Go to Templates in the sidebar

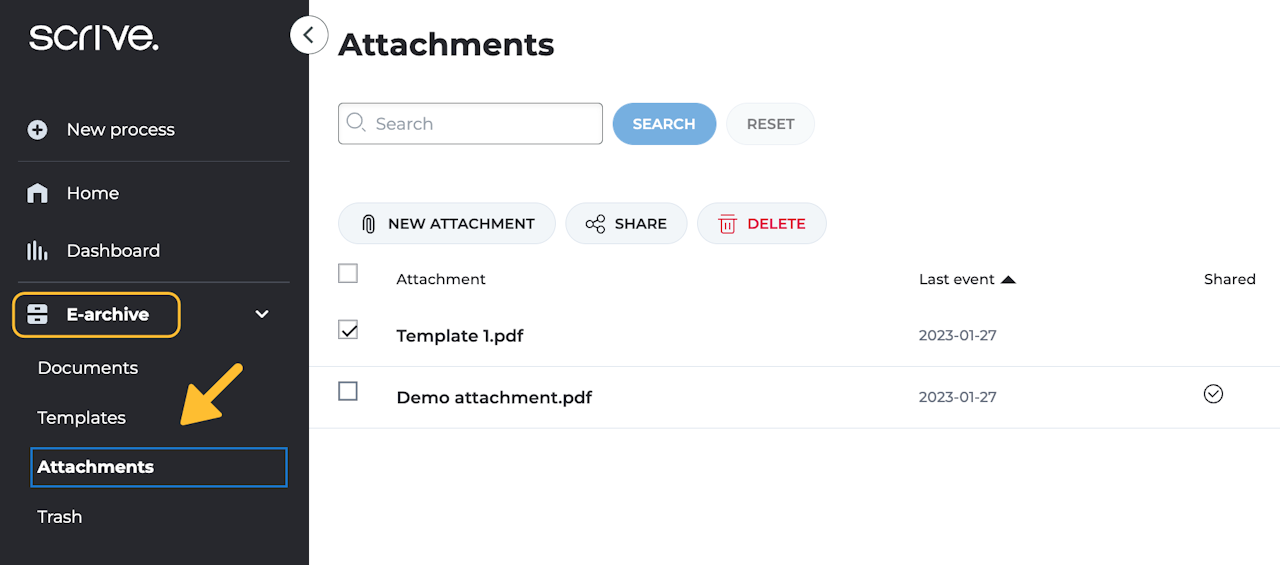(82, 418)
